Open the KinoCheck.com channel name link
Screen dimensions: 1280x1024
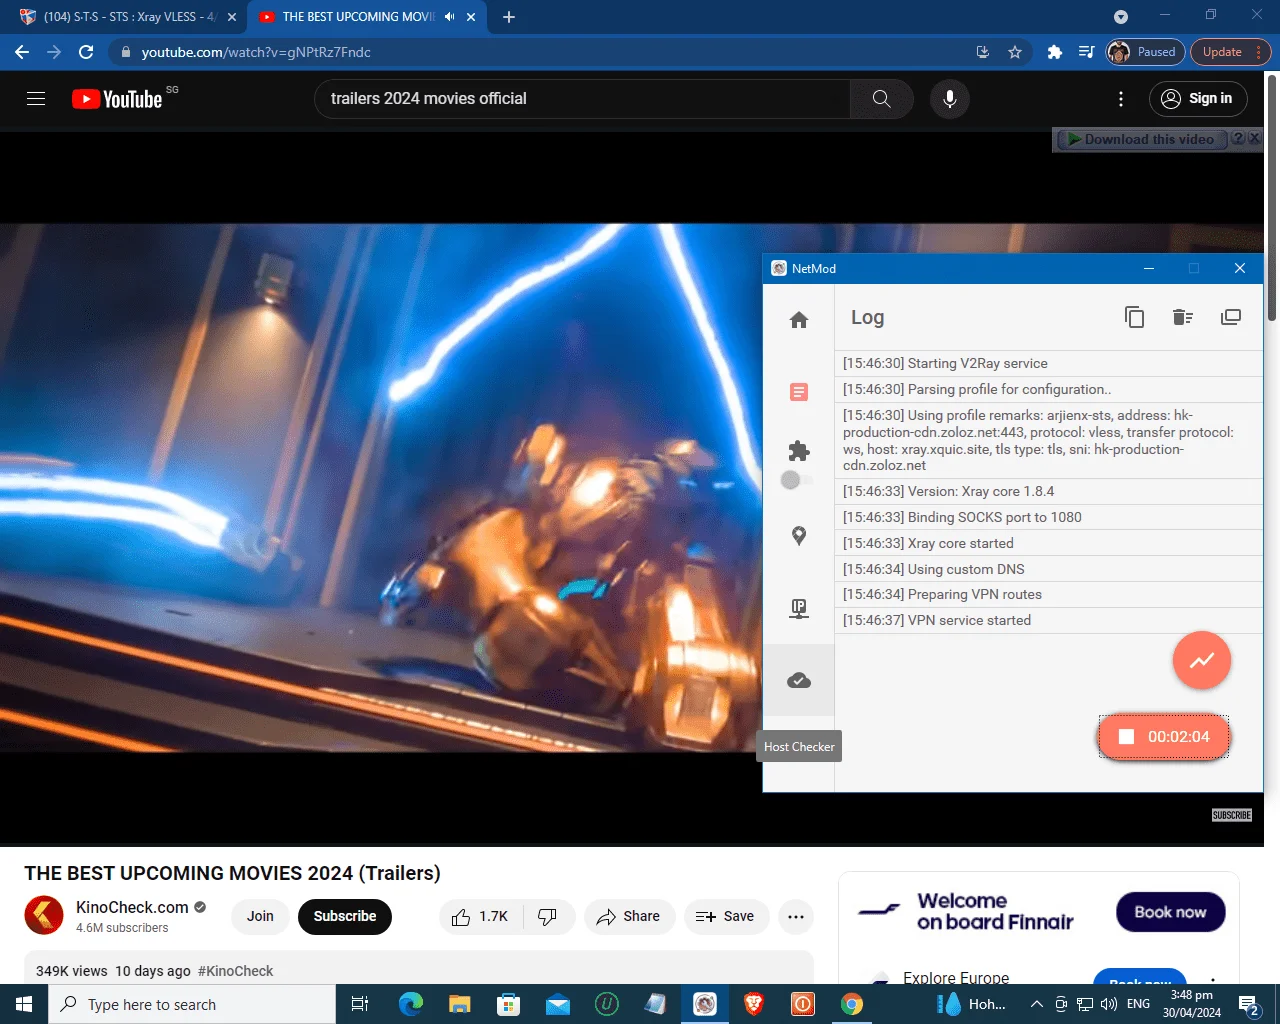(132, 907)
